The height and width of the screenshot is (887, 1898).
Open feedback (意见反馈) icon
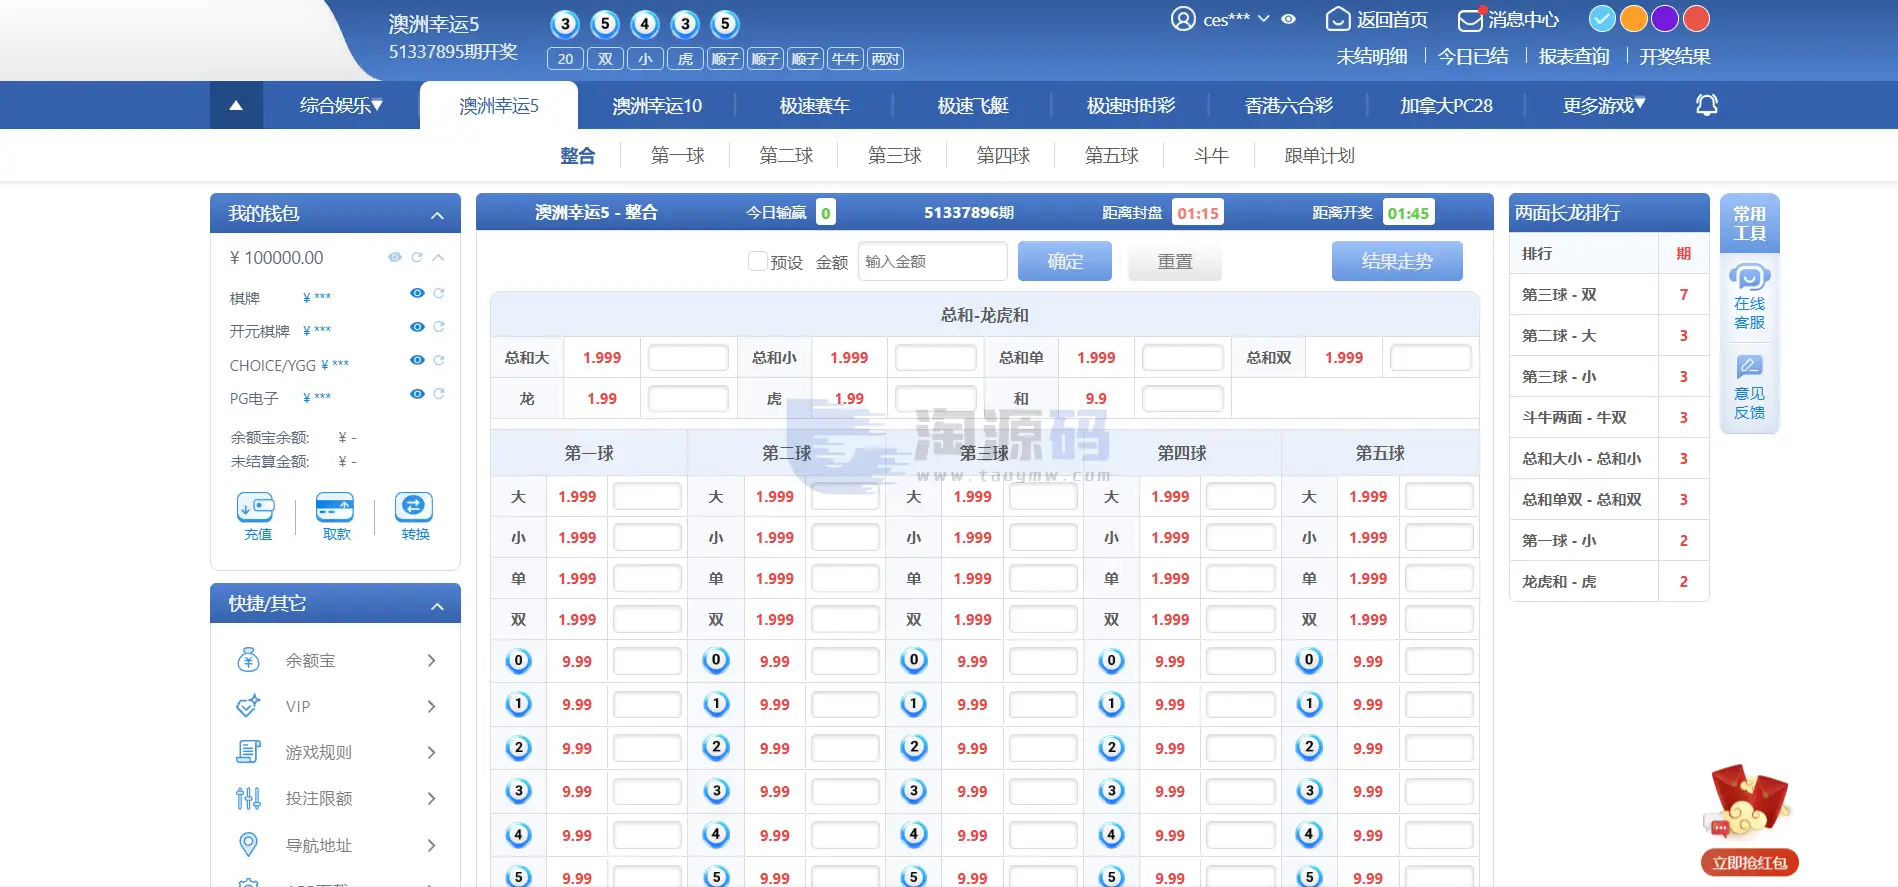point(1749,366)
